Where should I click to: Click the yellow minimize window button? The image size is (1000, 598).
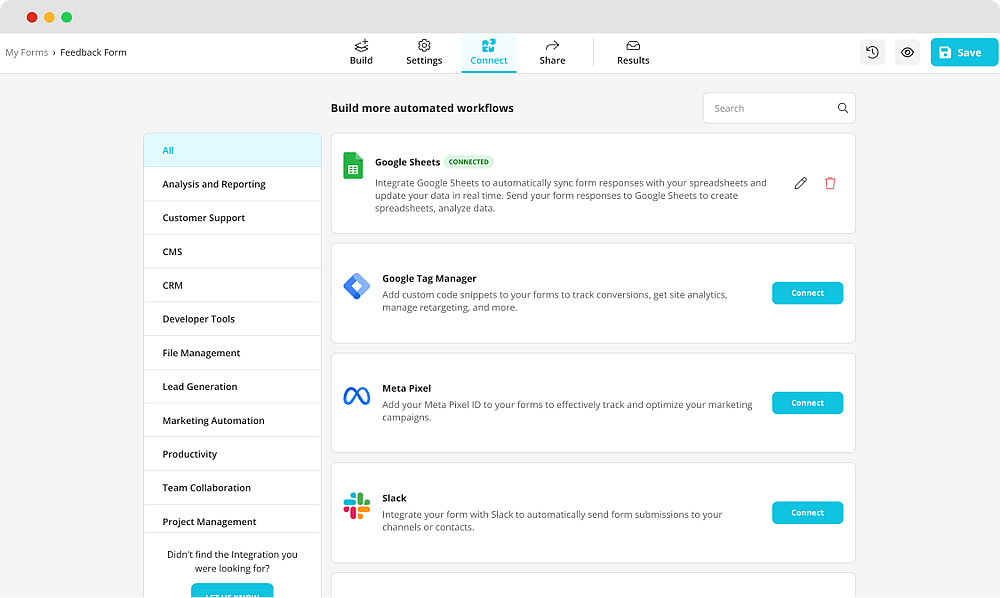49,17
